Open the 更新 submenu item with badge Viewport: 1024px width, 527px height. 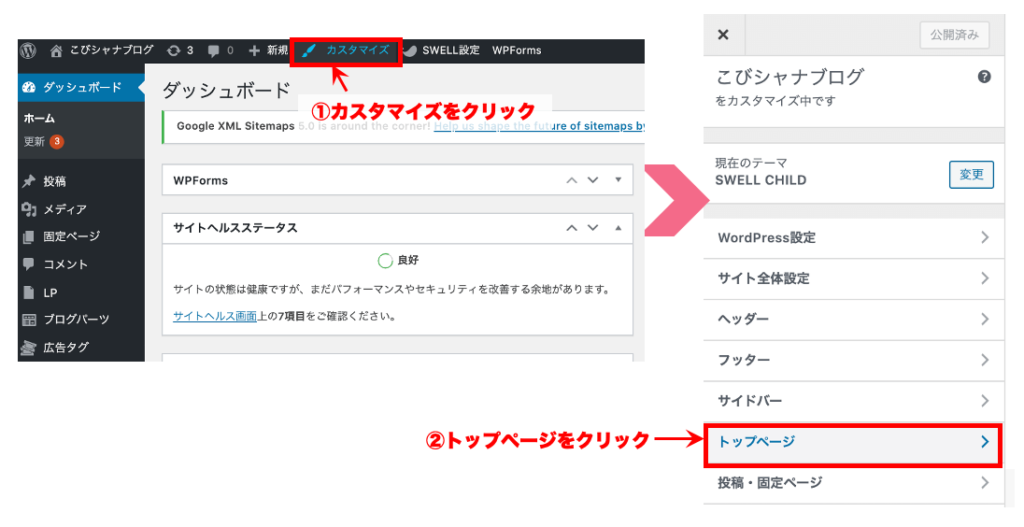[44, 141]
